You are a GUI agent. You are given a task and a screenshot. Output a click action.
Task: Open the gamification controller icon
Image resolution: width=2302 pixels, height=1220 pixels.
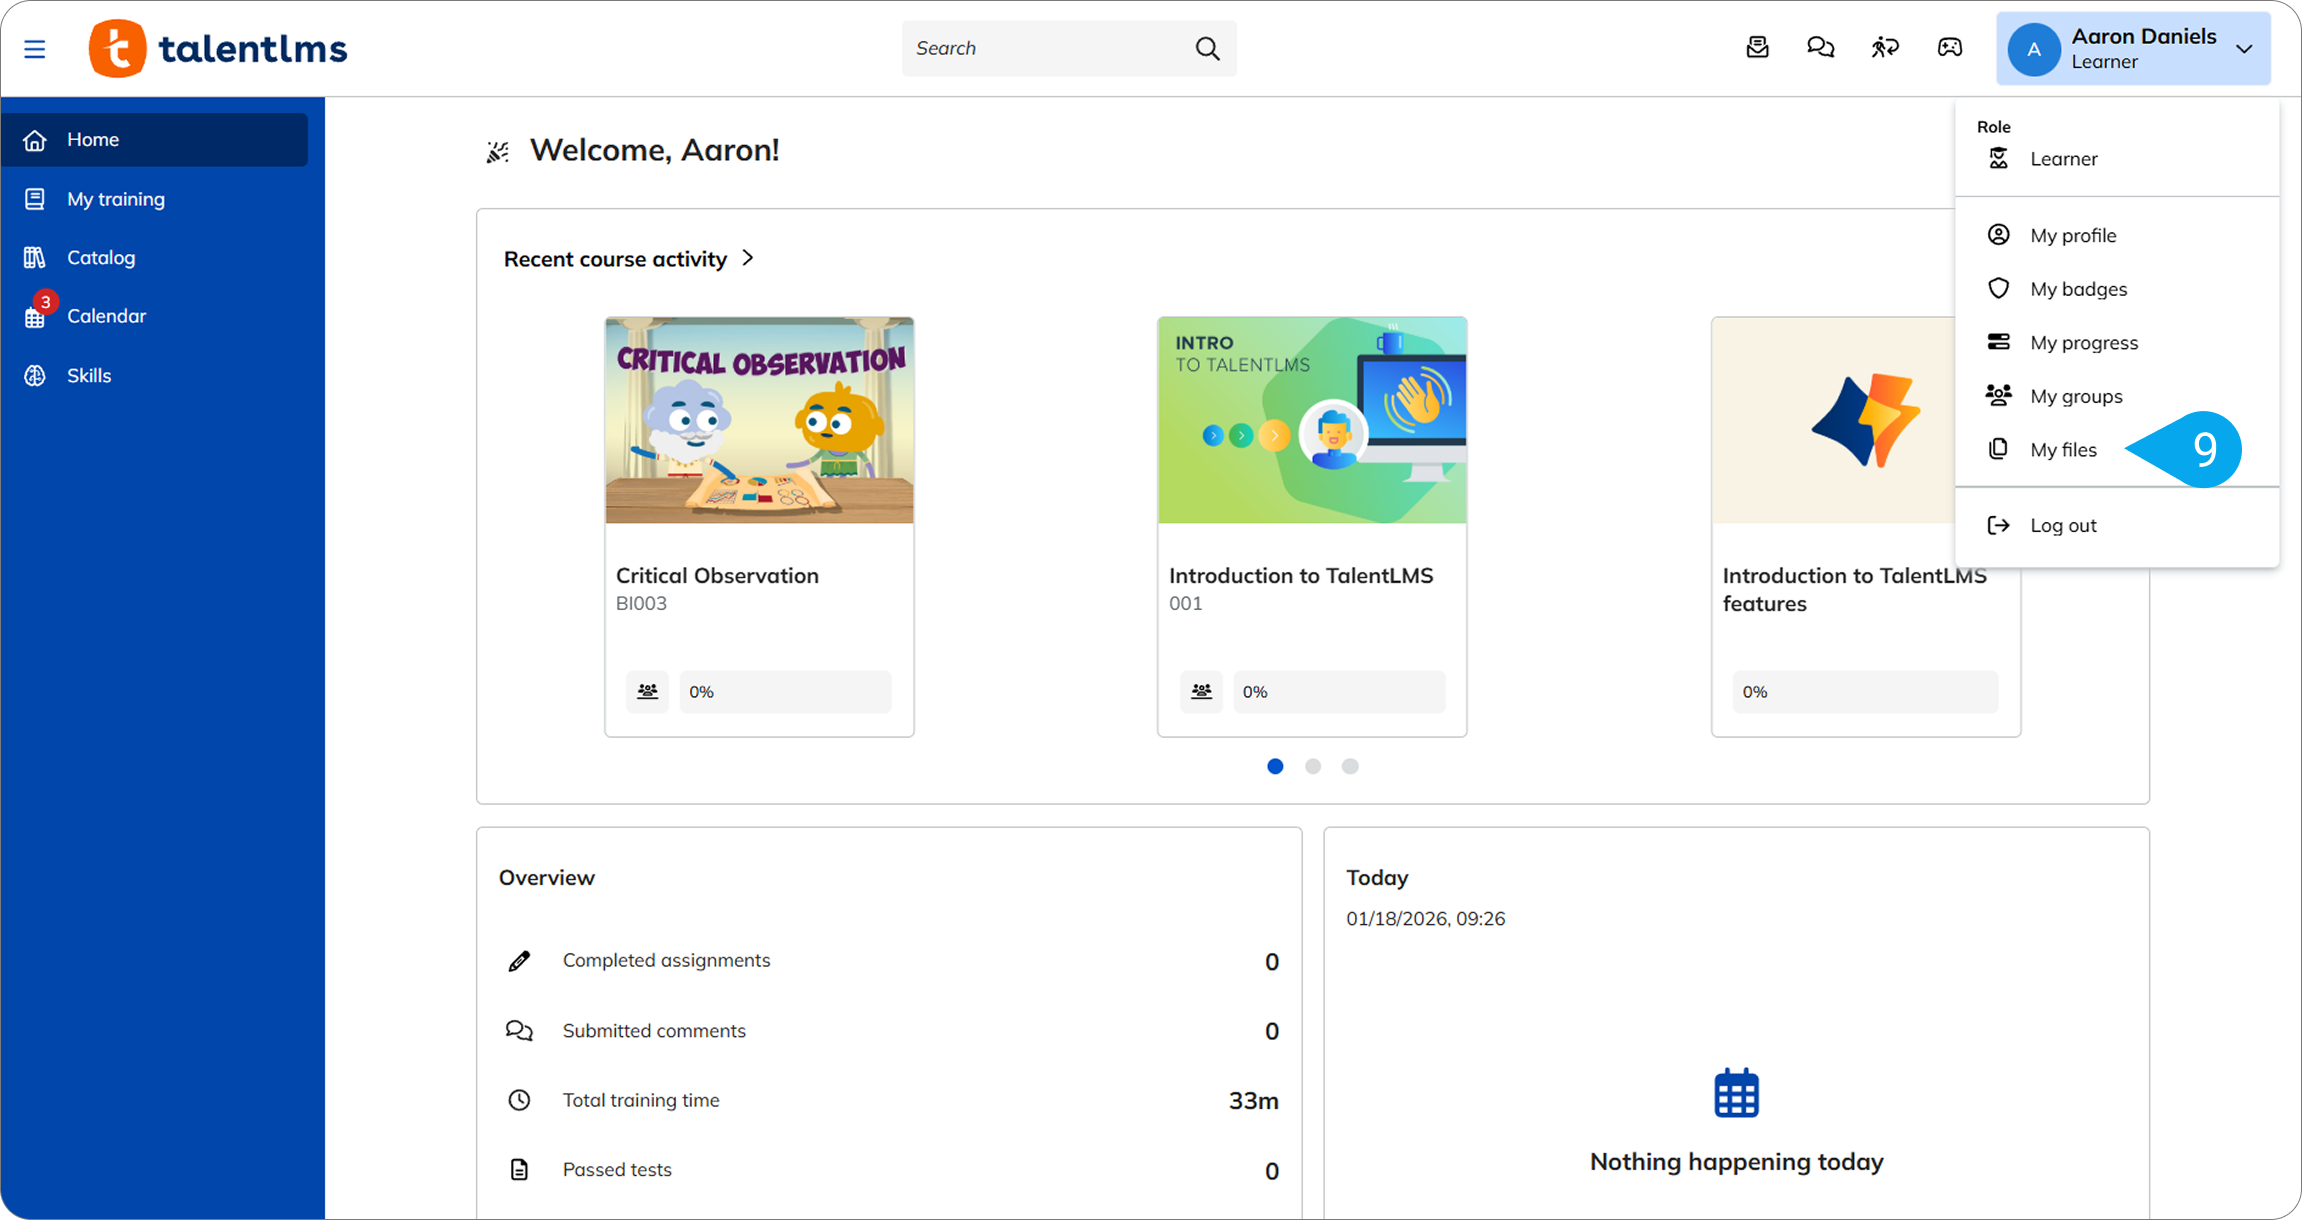(1949, 48)
